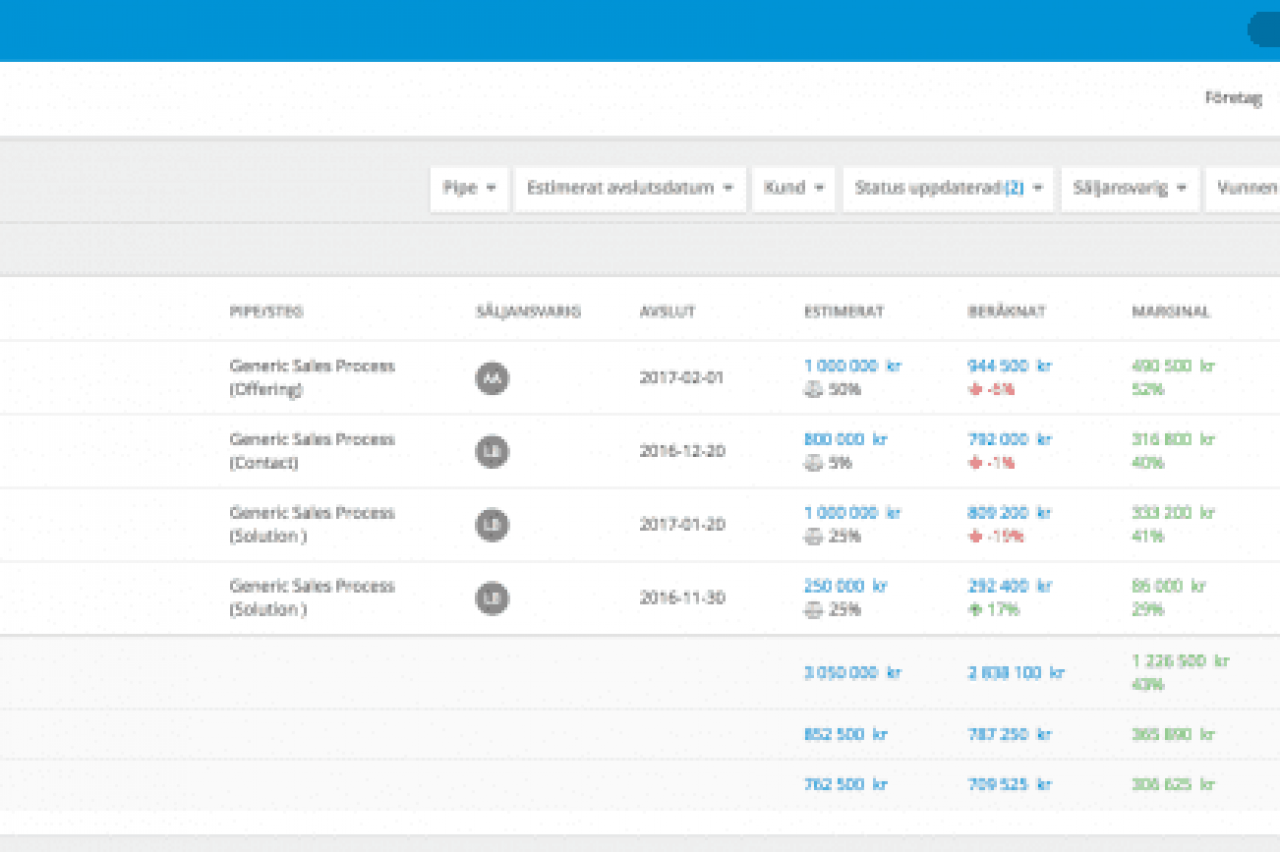Click the LE avatar in the 2016-11-30 row
This screenshot has height=852, width=1280.
pyautogui.click(x=492, y=598)
